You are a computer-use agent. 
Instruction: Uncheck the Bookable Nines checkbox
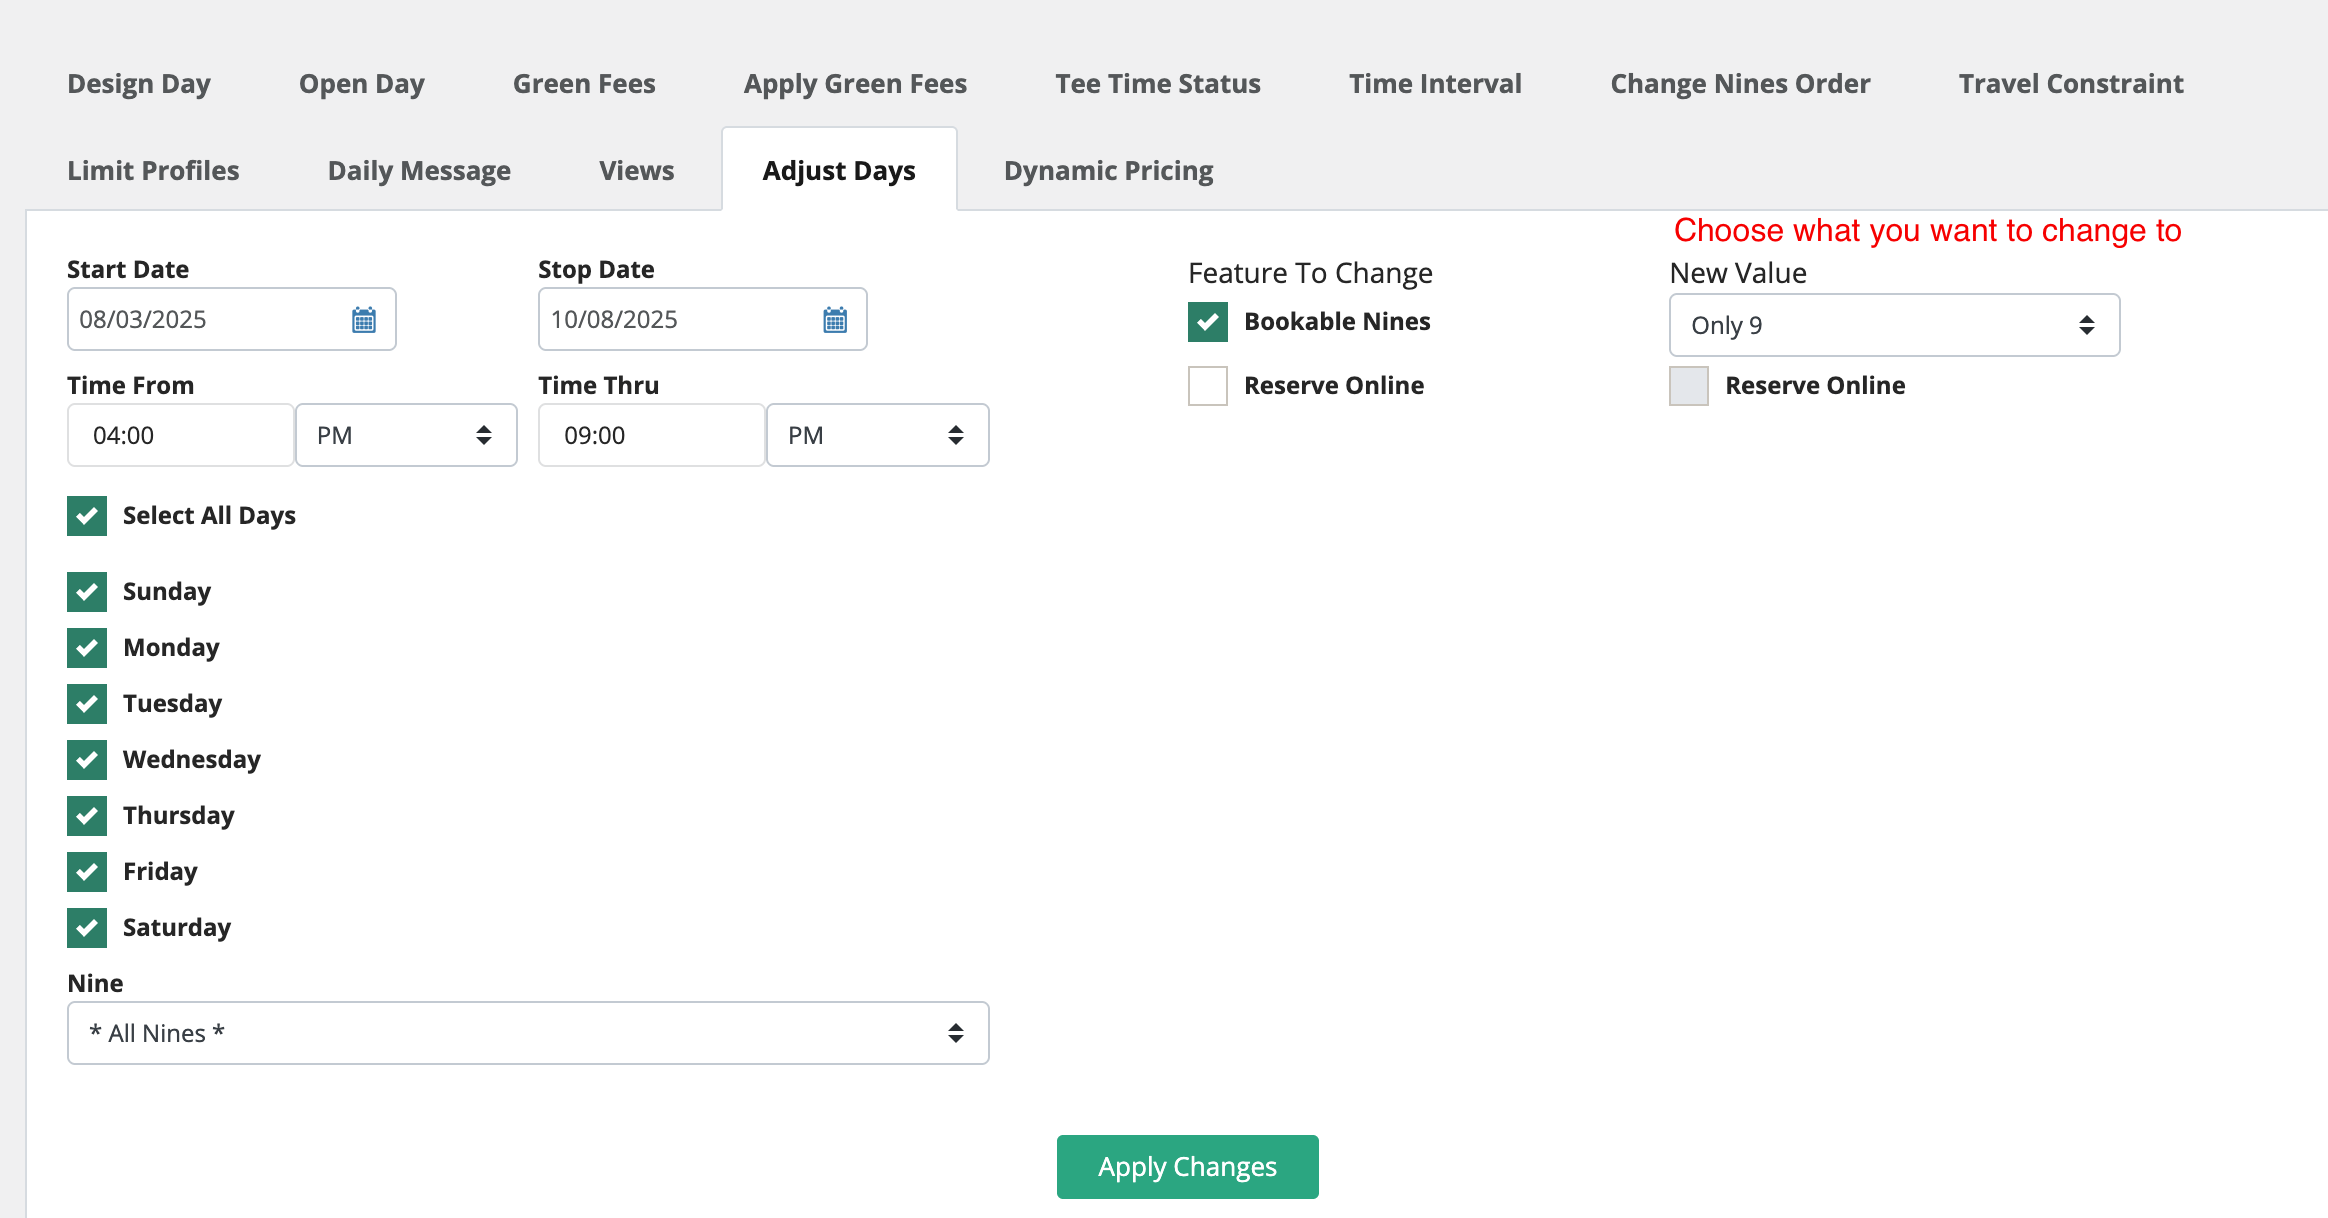(1208, 322)
